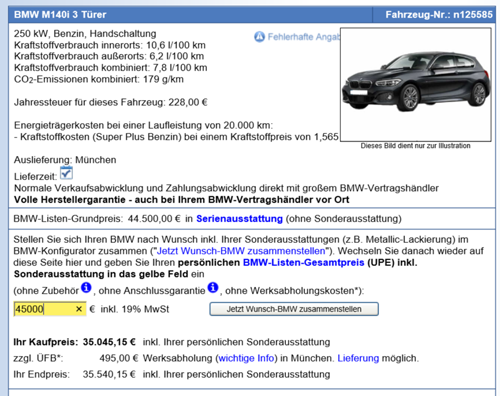Click Jetzt Wunsch-BMW zusammenstellen button
This screenshot has height=396, width=500.
coord(294,309)
